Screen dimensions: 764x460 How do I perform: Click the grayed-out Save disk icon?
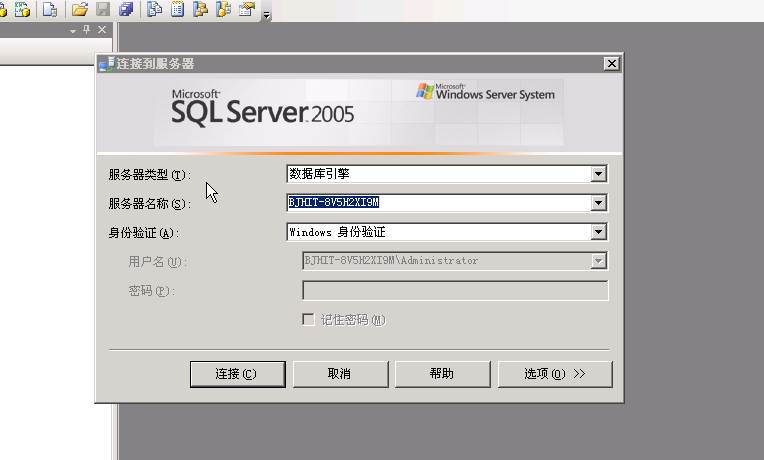coord(103,9)
